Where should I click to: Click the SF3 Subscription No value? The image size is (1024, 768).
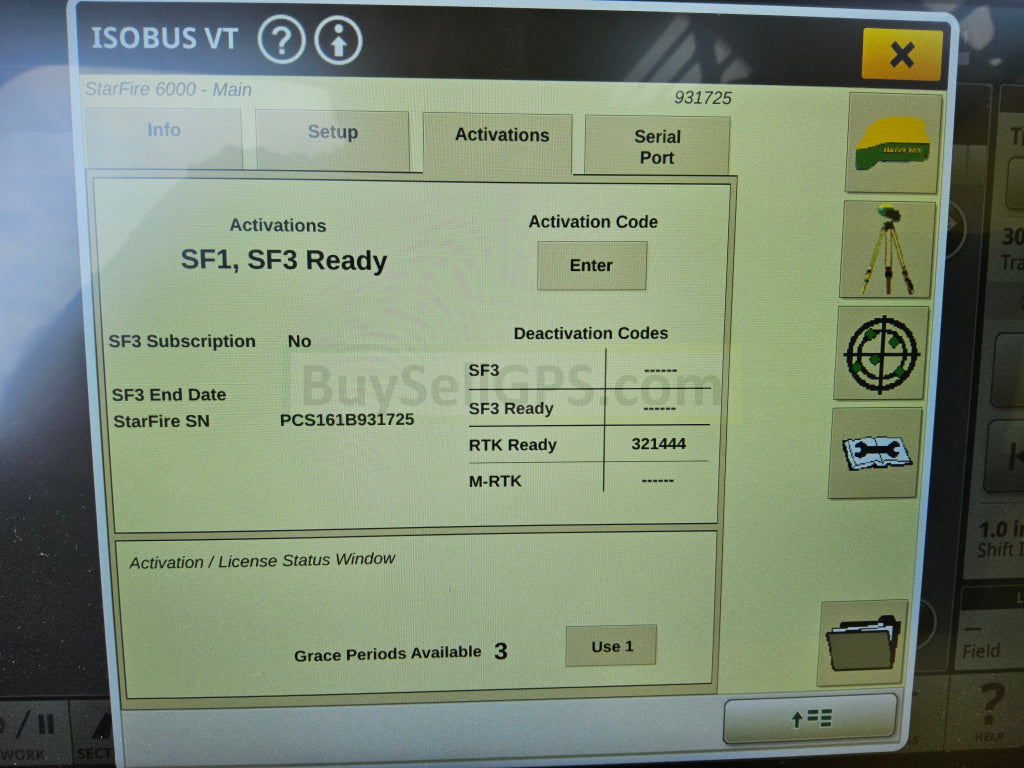(x=300, y=341)
